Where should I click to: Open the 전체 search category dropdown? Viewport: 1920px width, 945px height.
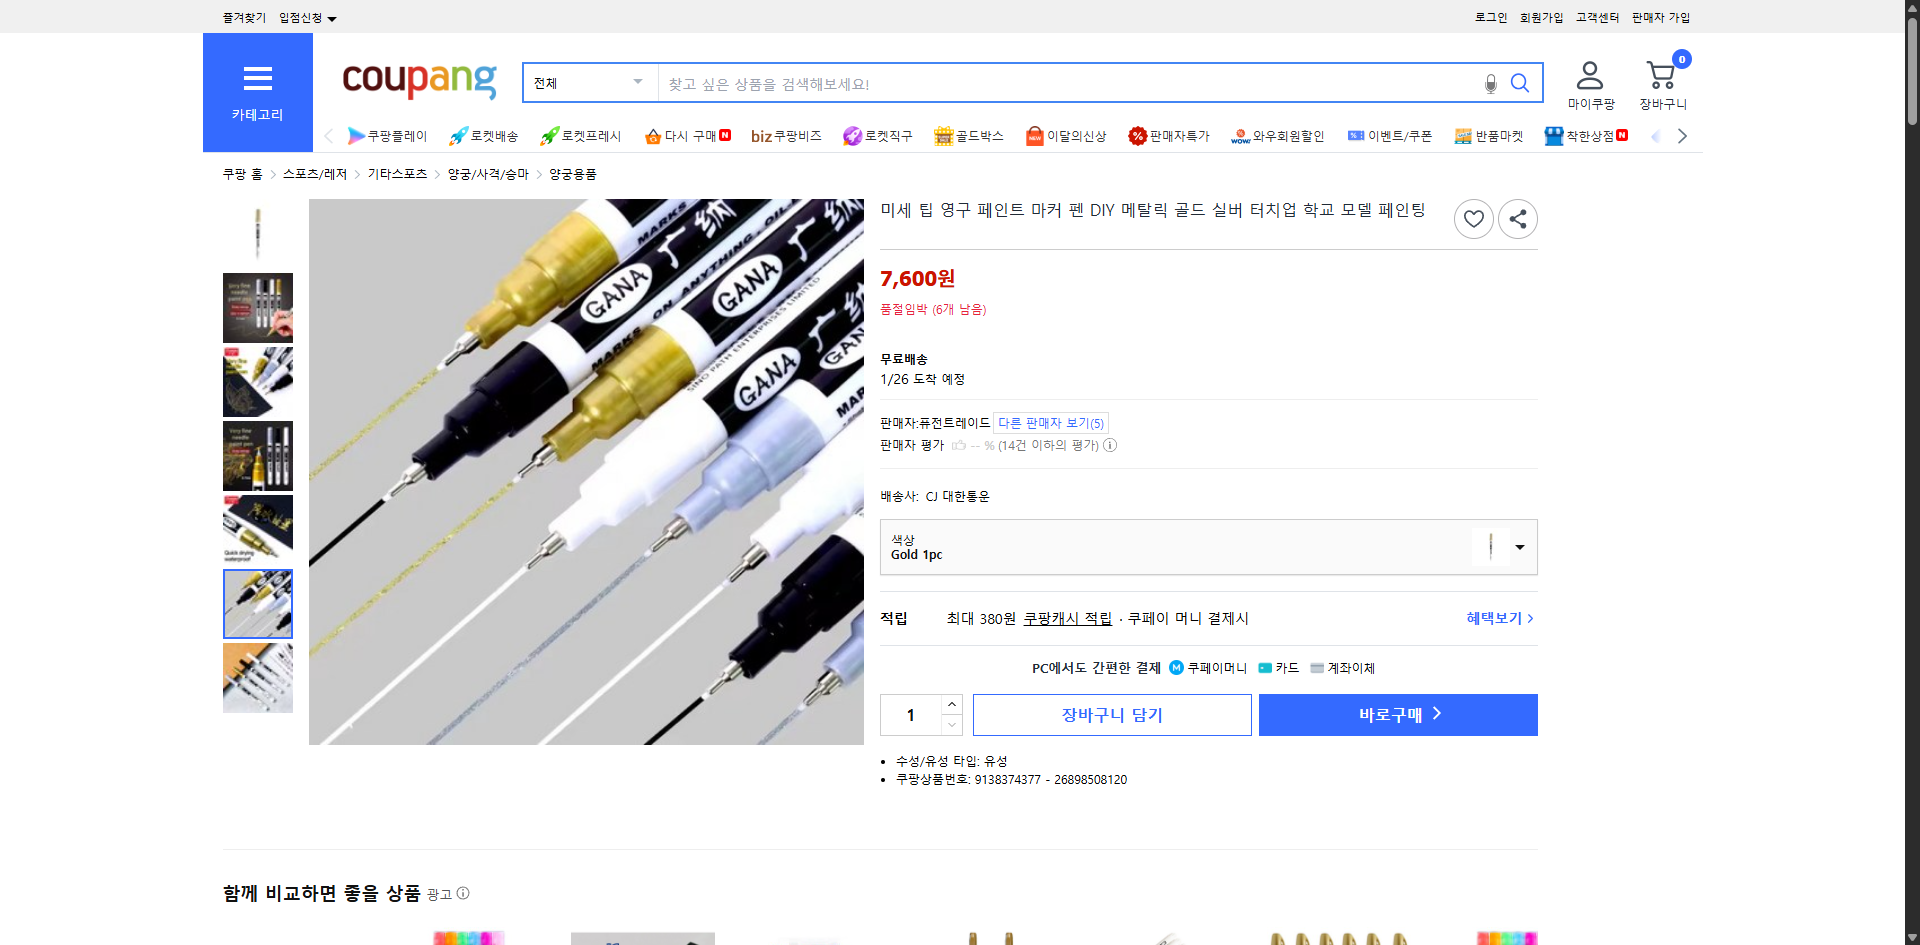[589, 83]
